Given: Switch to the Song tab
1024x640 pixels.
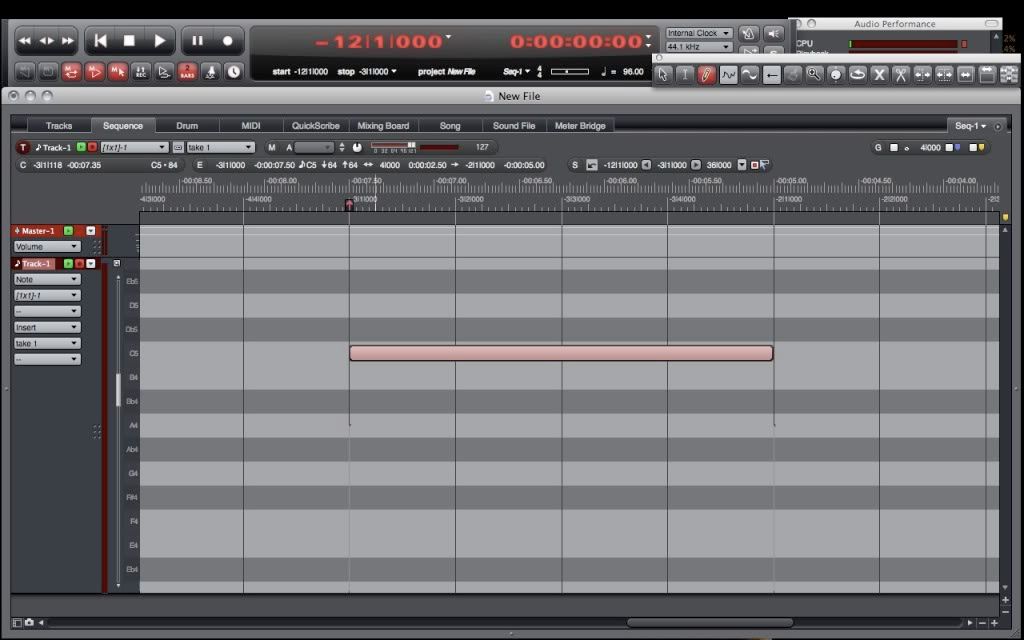Looking at the screenshot, I should [x=449, y=125].
